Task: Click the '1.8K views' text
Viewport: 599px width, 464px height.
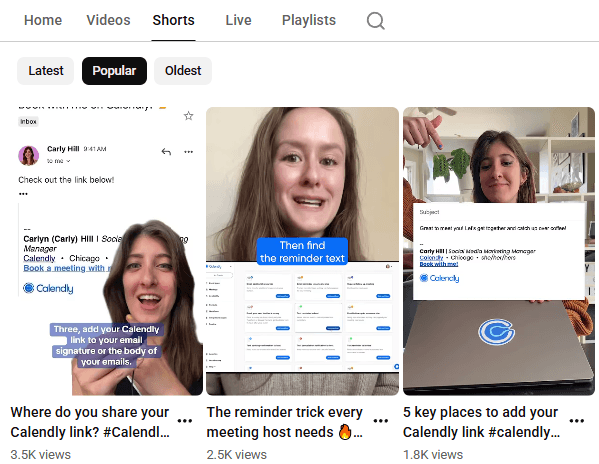Action: coord(433,454)
